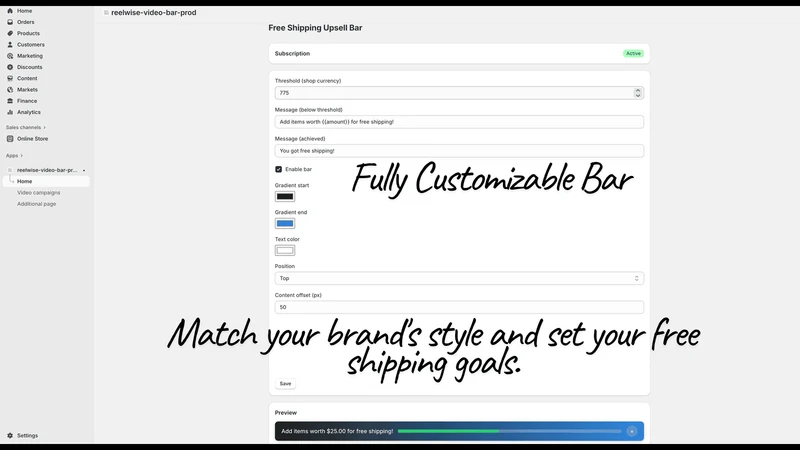Expand the Apps section chevron
800x450 pixels.
click(21, 155)
